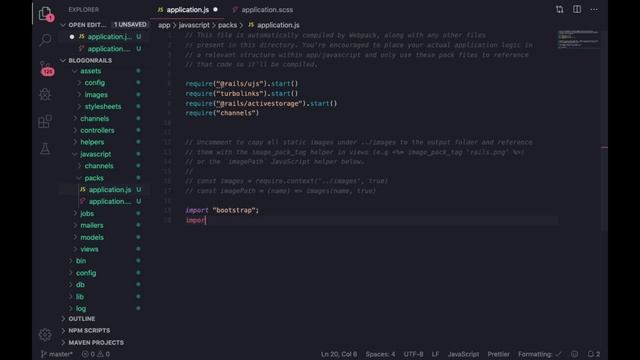Open the Search view in activity bar
Viewport: 640px width, 360px height.
(x=45, y=40)
